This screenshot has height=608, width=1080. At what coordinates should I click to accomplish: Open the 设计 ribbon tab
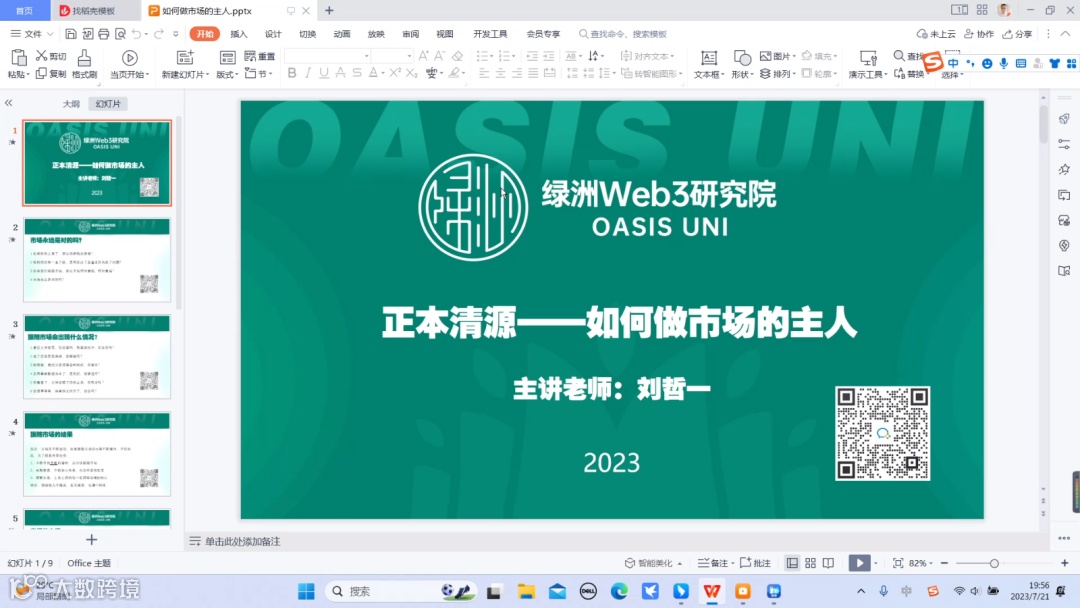point(273,34)
